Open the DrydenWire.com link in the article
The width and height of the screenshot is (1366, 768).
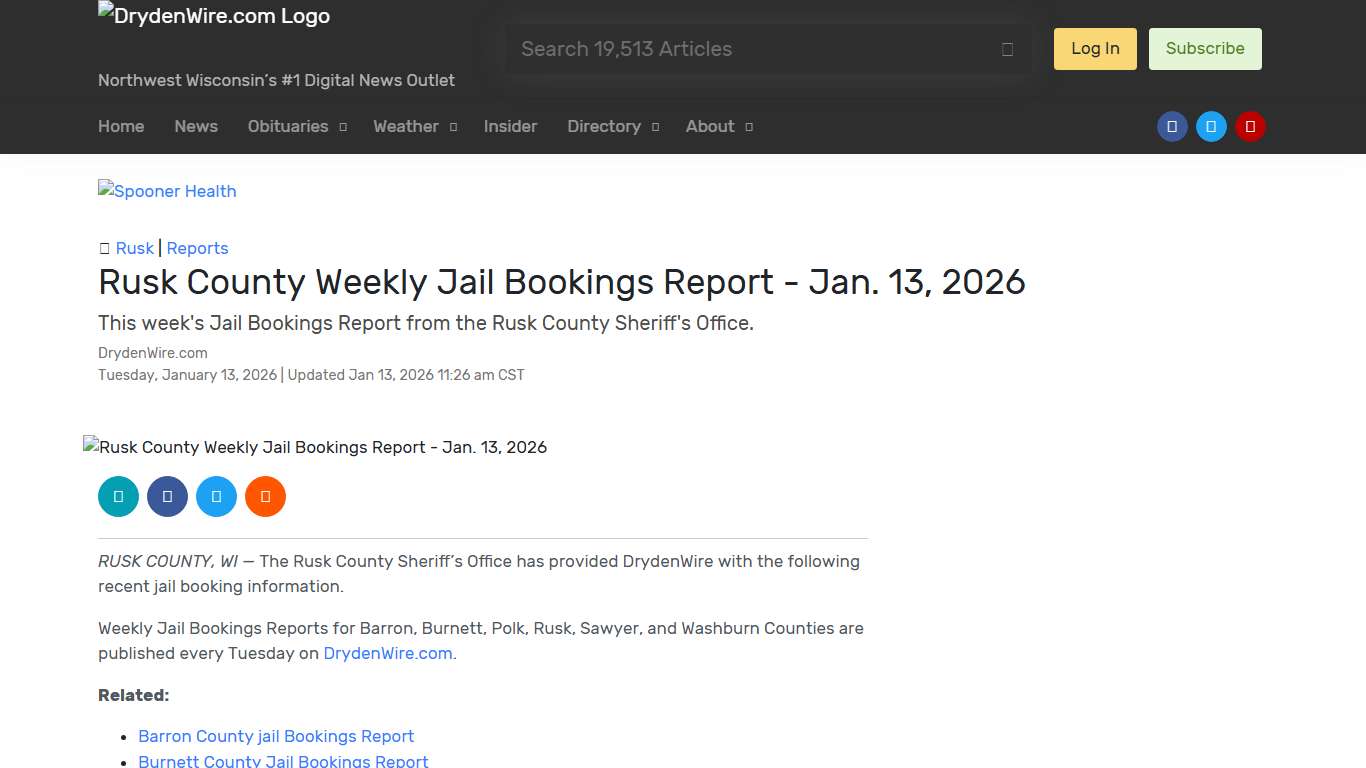[x=387, y=653]
